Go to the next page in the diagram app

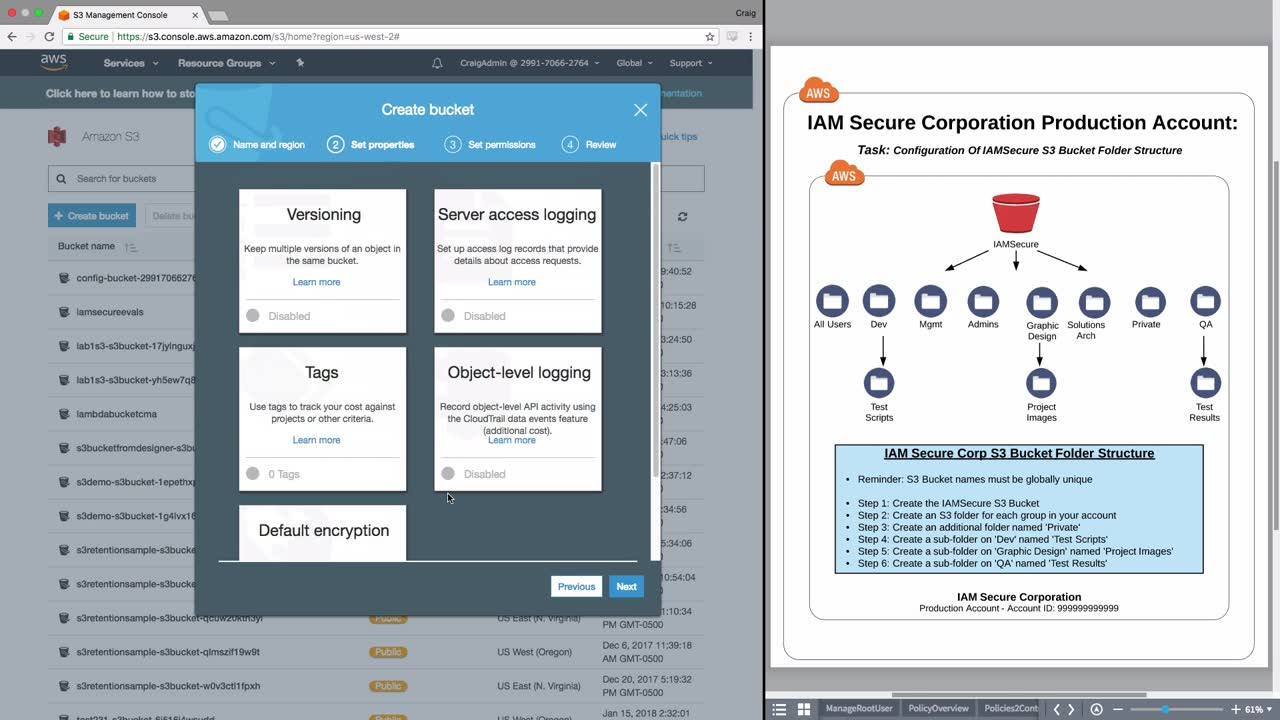pos(1072,709)
